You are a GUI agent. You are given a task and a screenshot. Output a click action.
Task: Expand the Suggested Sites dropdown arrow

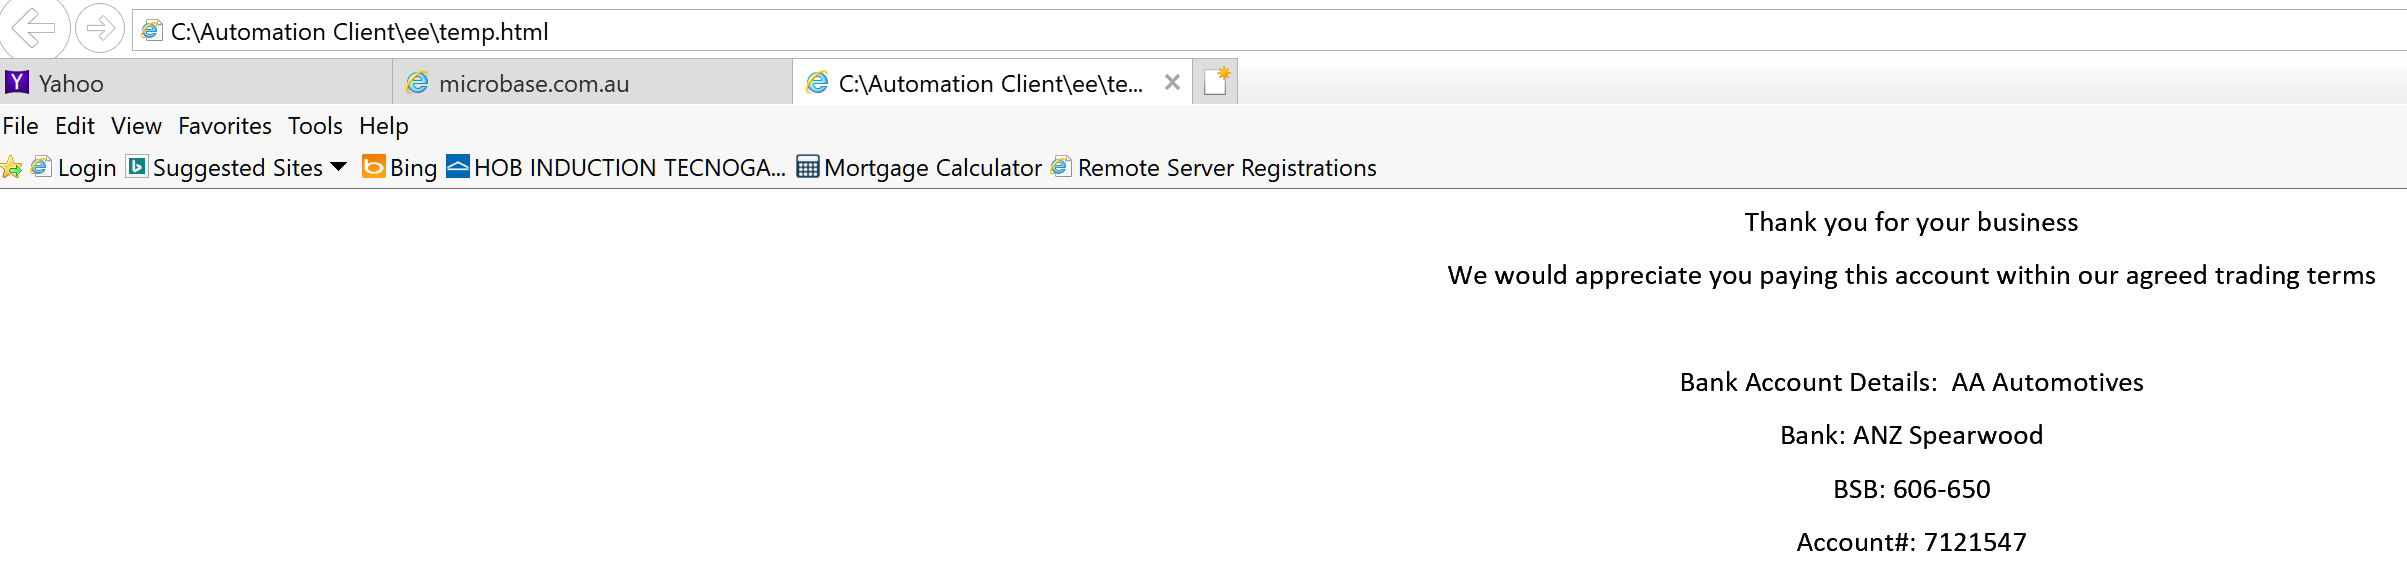338,167
